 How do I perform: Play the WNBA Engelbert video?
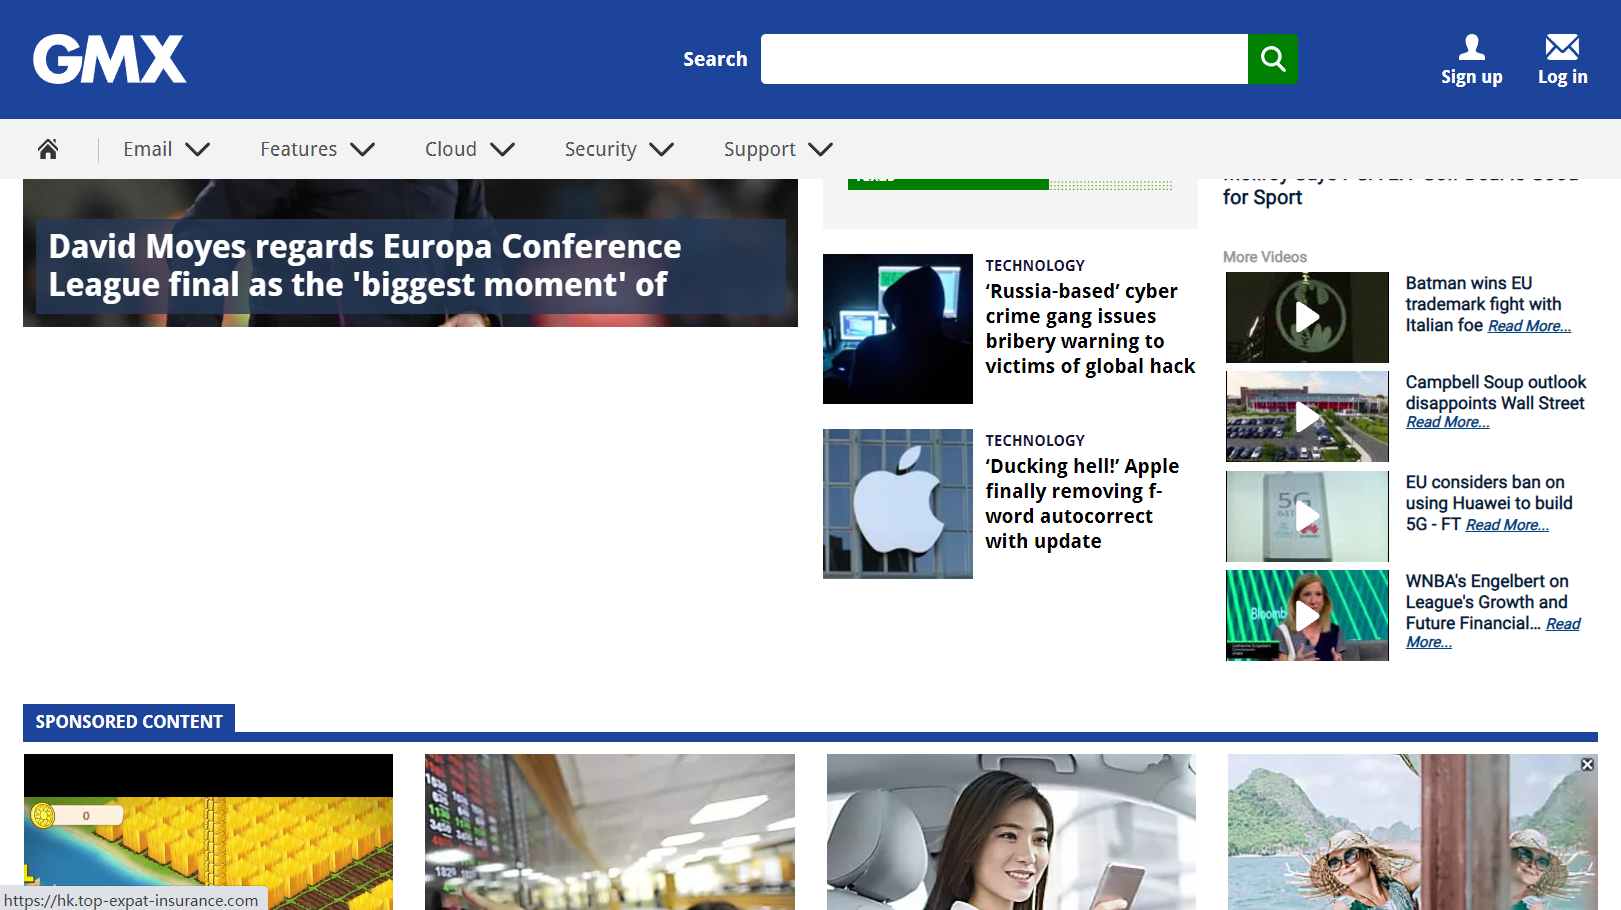pos(1307,615)
